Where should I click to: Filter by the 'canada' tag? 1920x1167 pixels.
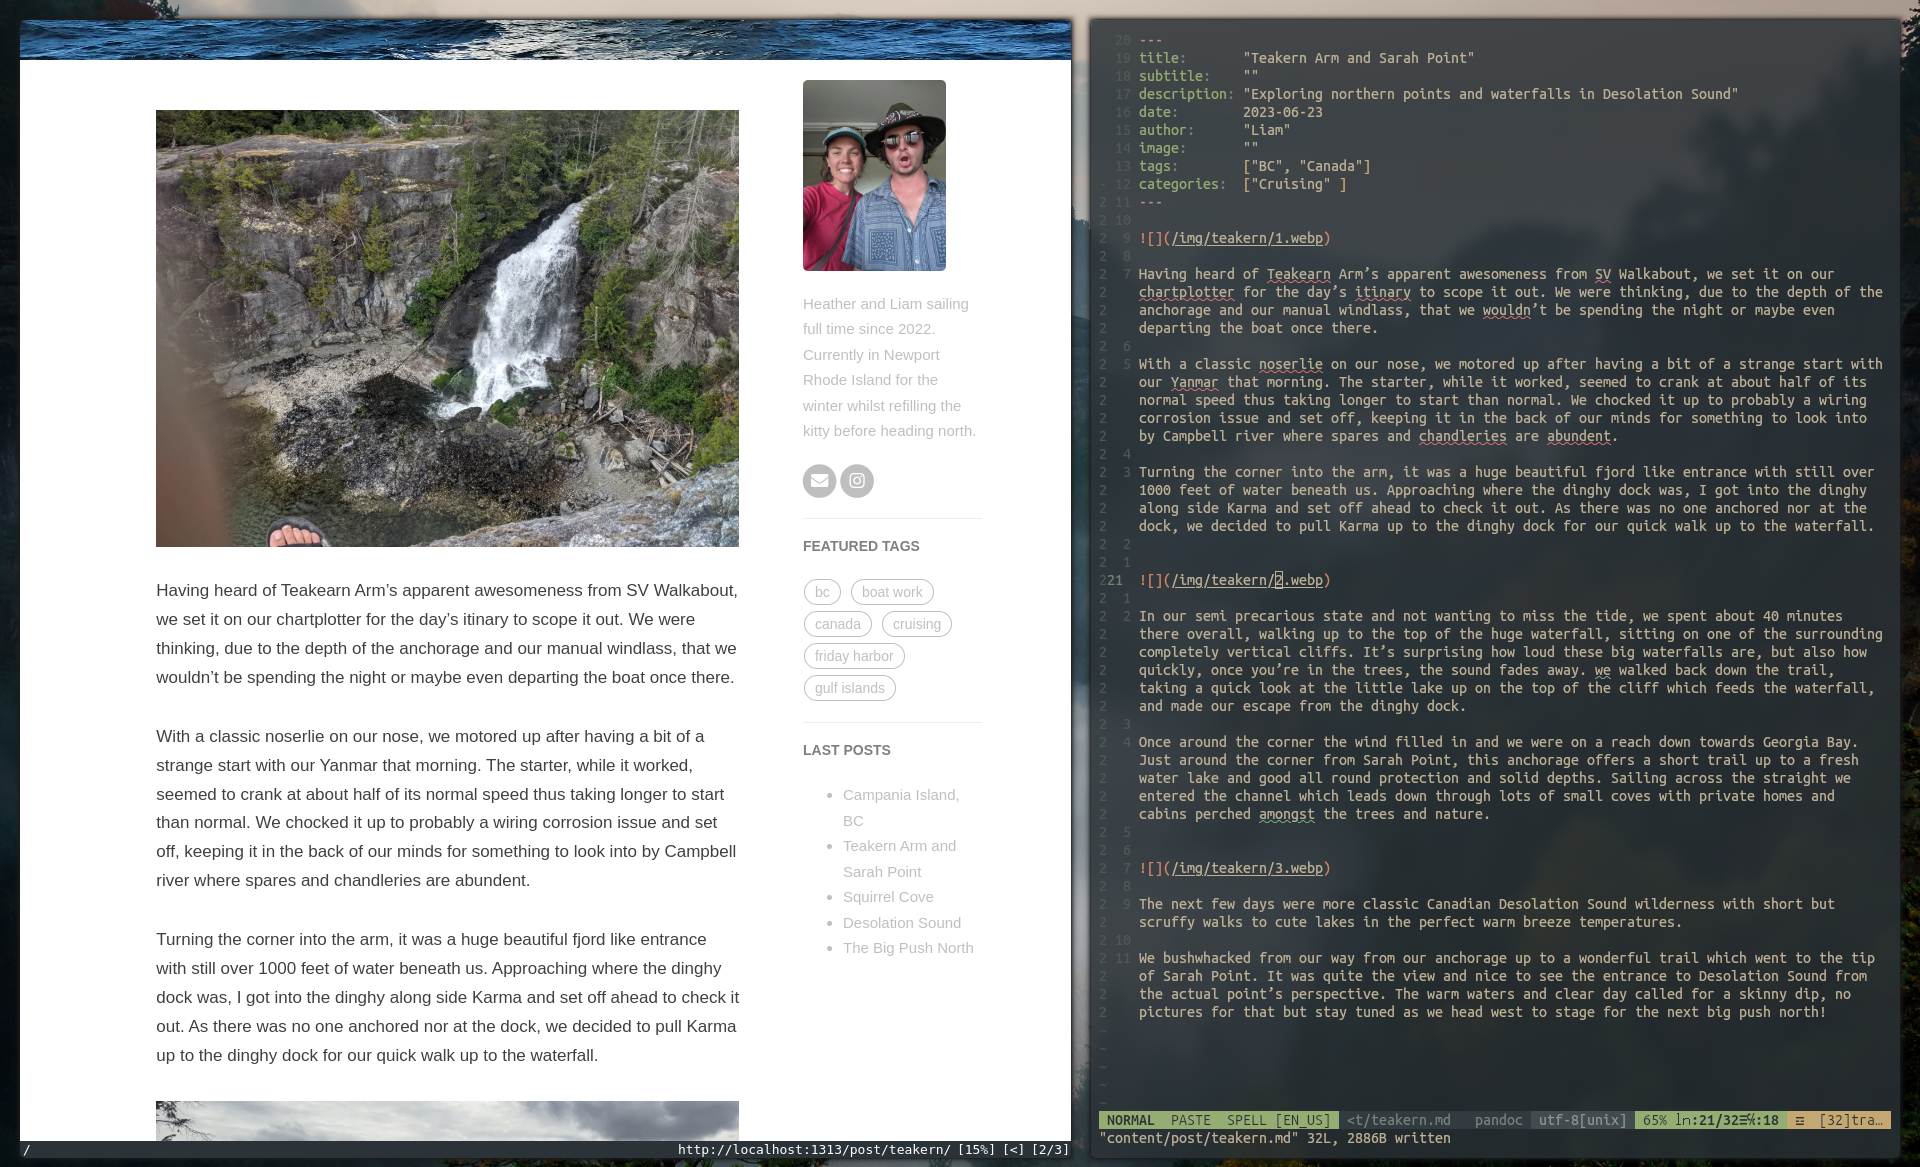837,624
